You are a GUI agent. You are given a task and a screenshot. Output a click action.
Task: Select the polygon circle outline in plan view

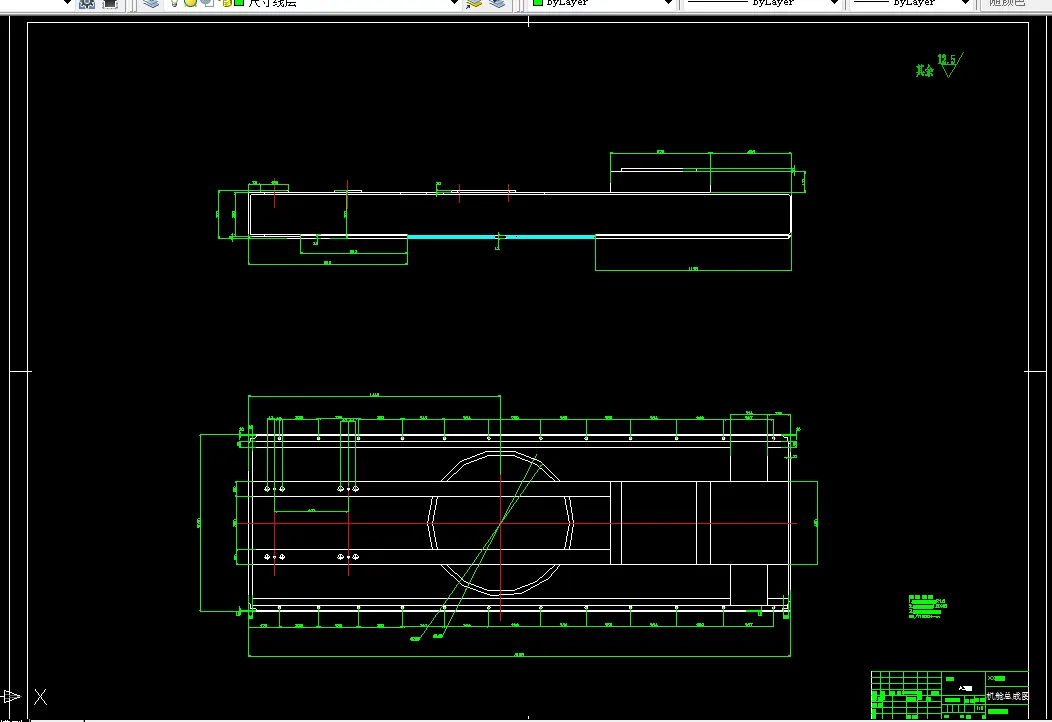501,523
